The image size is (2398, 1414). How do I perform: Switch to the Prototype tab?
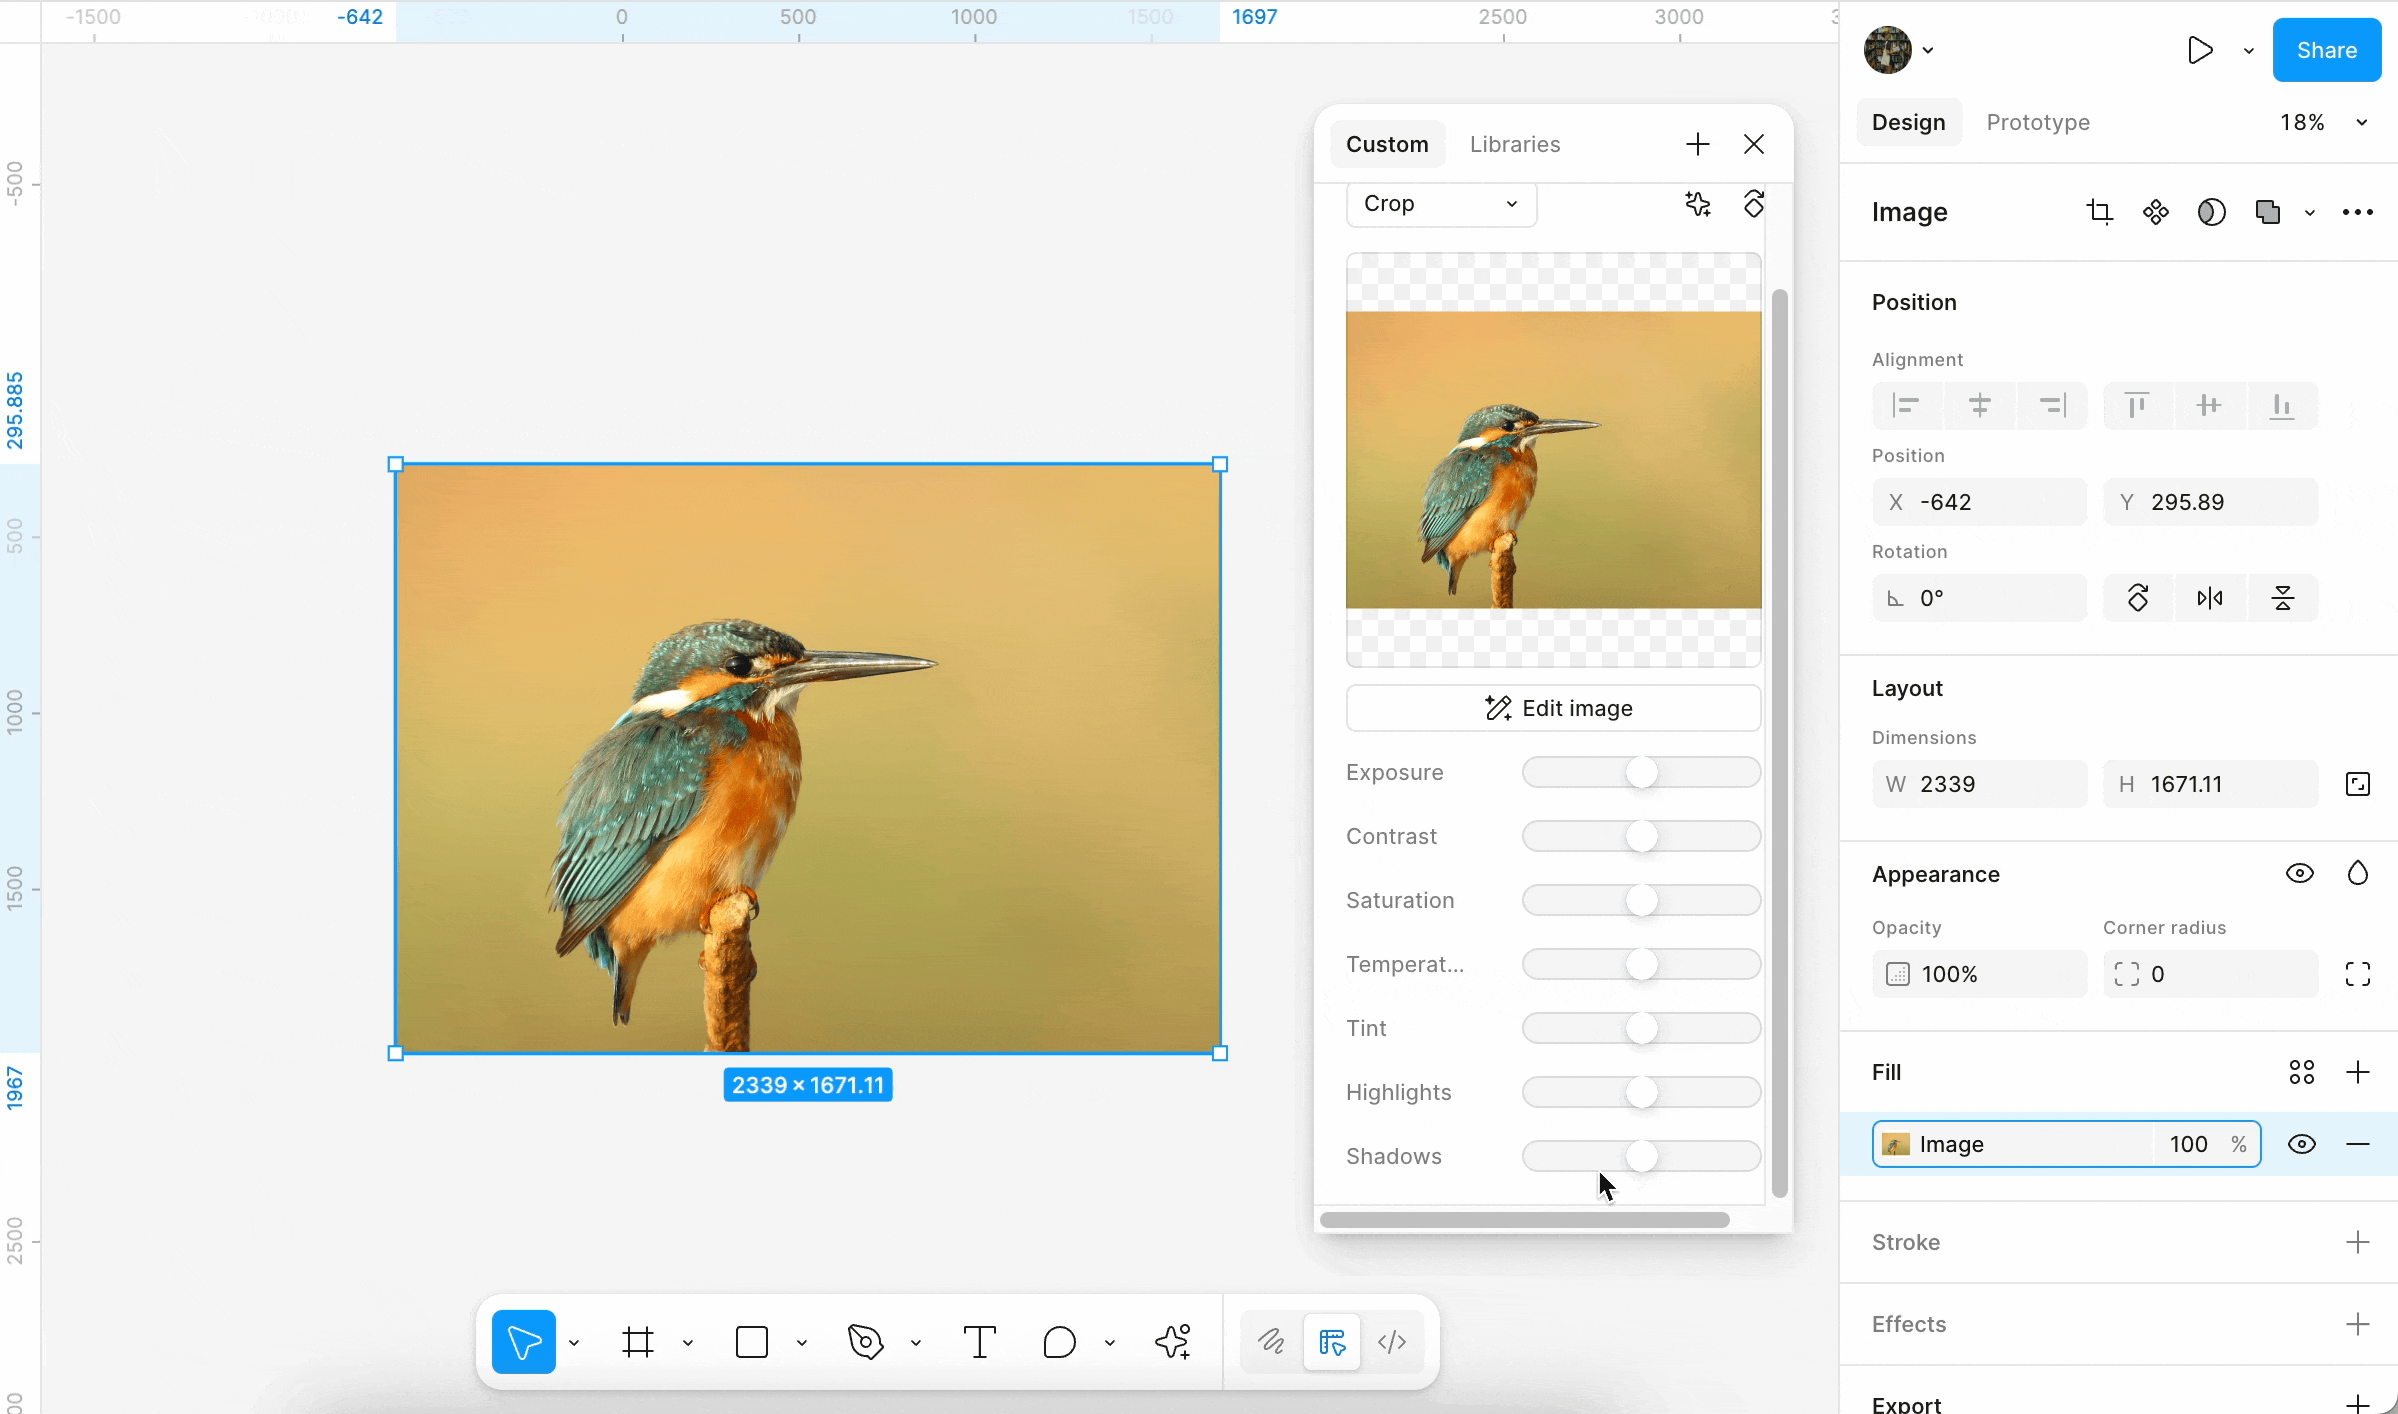[2037, 122]
